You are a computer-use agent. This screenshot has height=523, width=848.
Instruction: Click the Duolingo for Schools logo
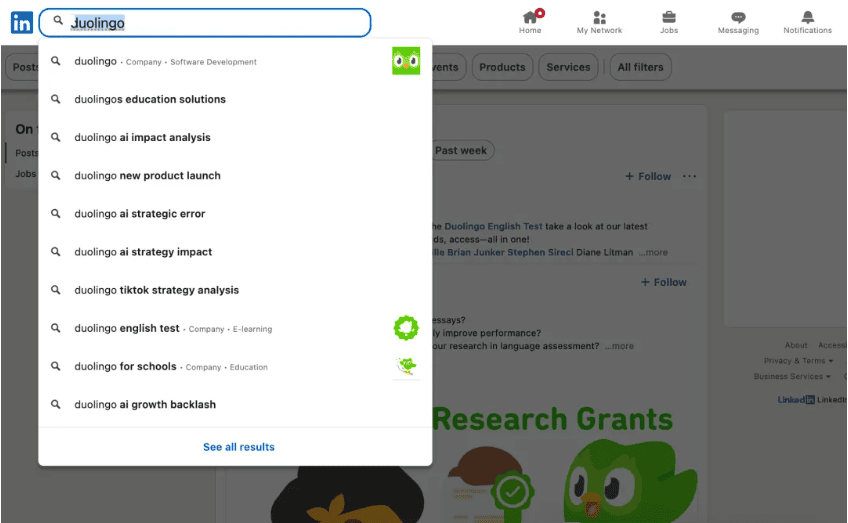click(405, 366)
